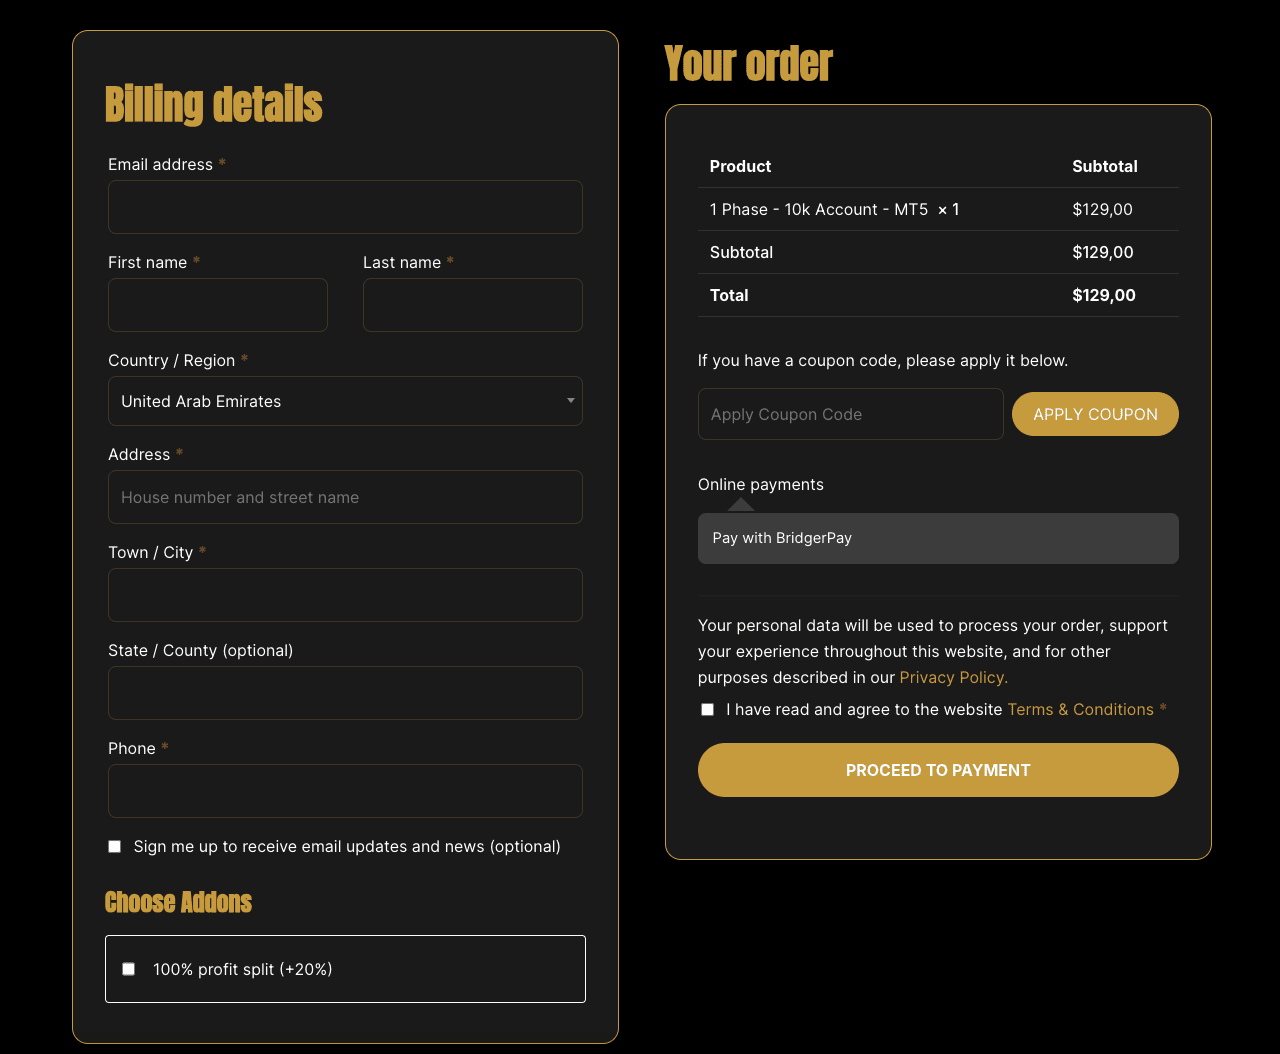Select the State / County optional field
Screen dimensions: 1280x1054
345,693
